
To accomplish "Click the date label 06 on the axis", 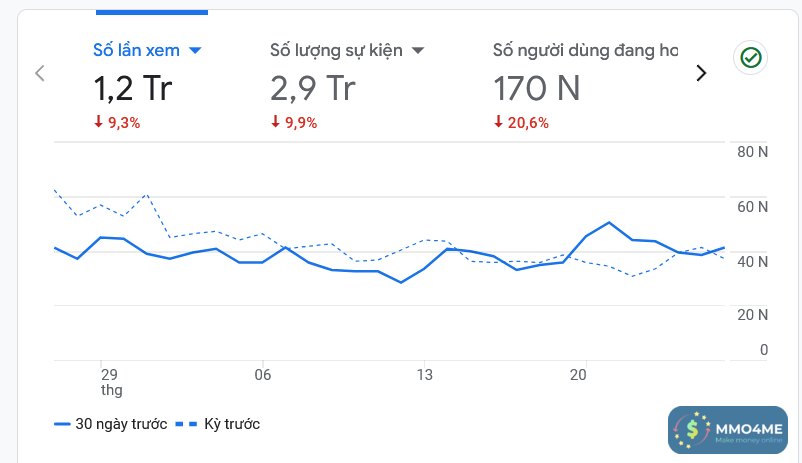I will [x=262, y=375].
